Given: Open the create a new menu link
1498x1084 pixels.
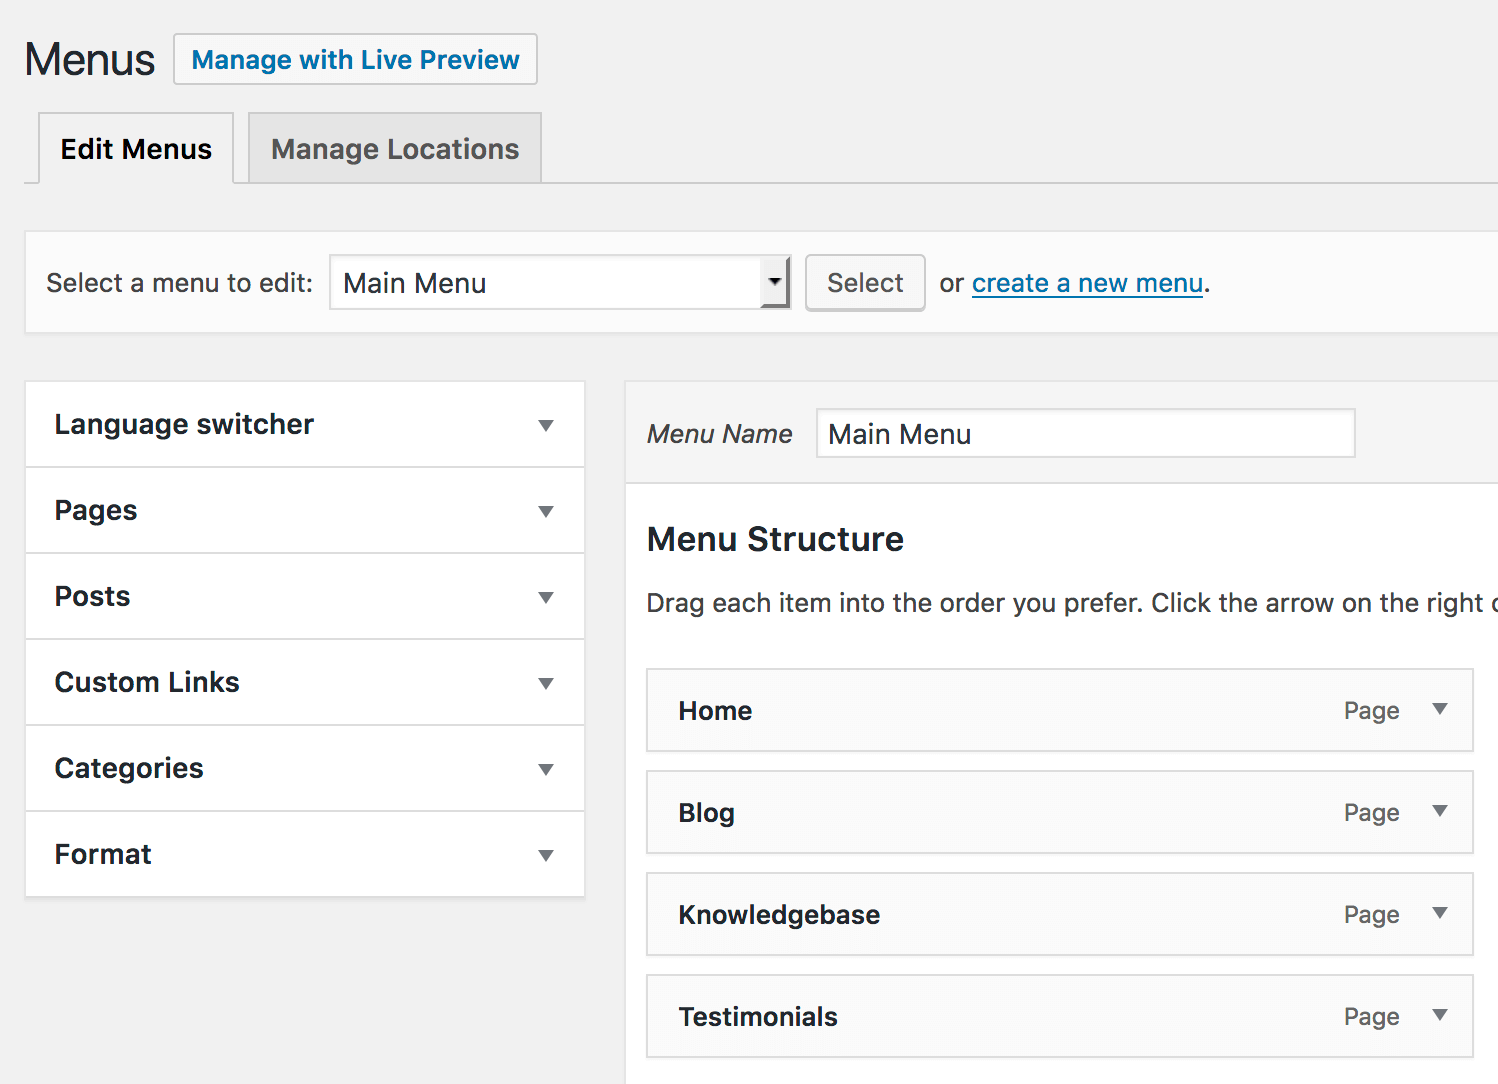Looking at the screenshot, I should tap(1087, 283).
